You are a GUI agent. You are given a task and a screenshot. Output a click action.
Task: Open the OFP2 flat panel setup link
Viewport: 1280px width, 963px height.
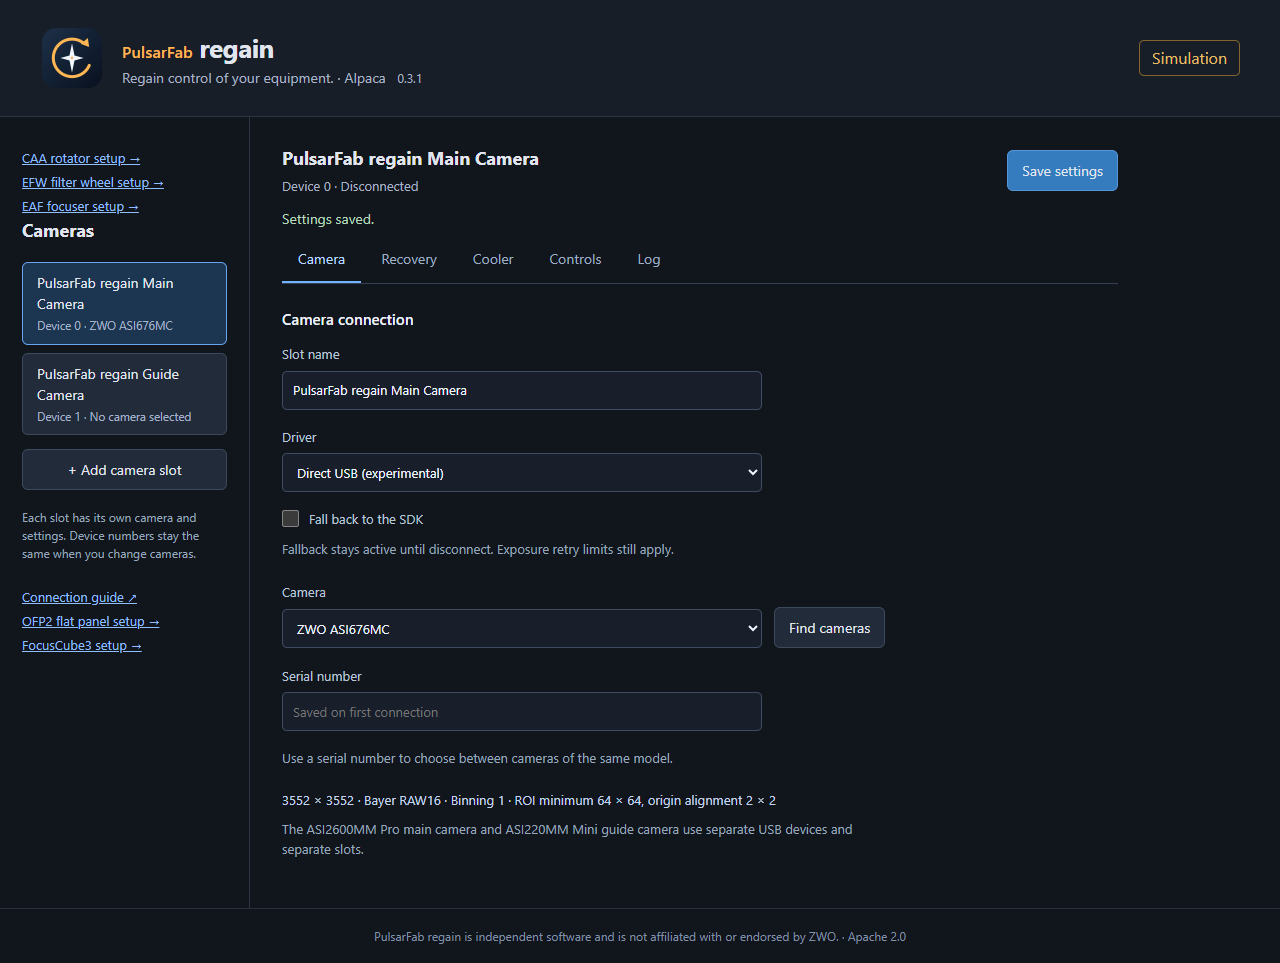[91, 621]
